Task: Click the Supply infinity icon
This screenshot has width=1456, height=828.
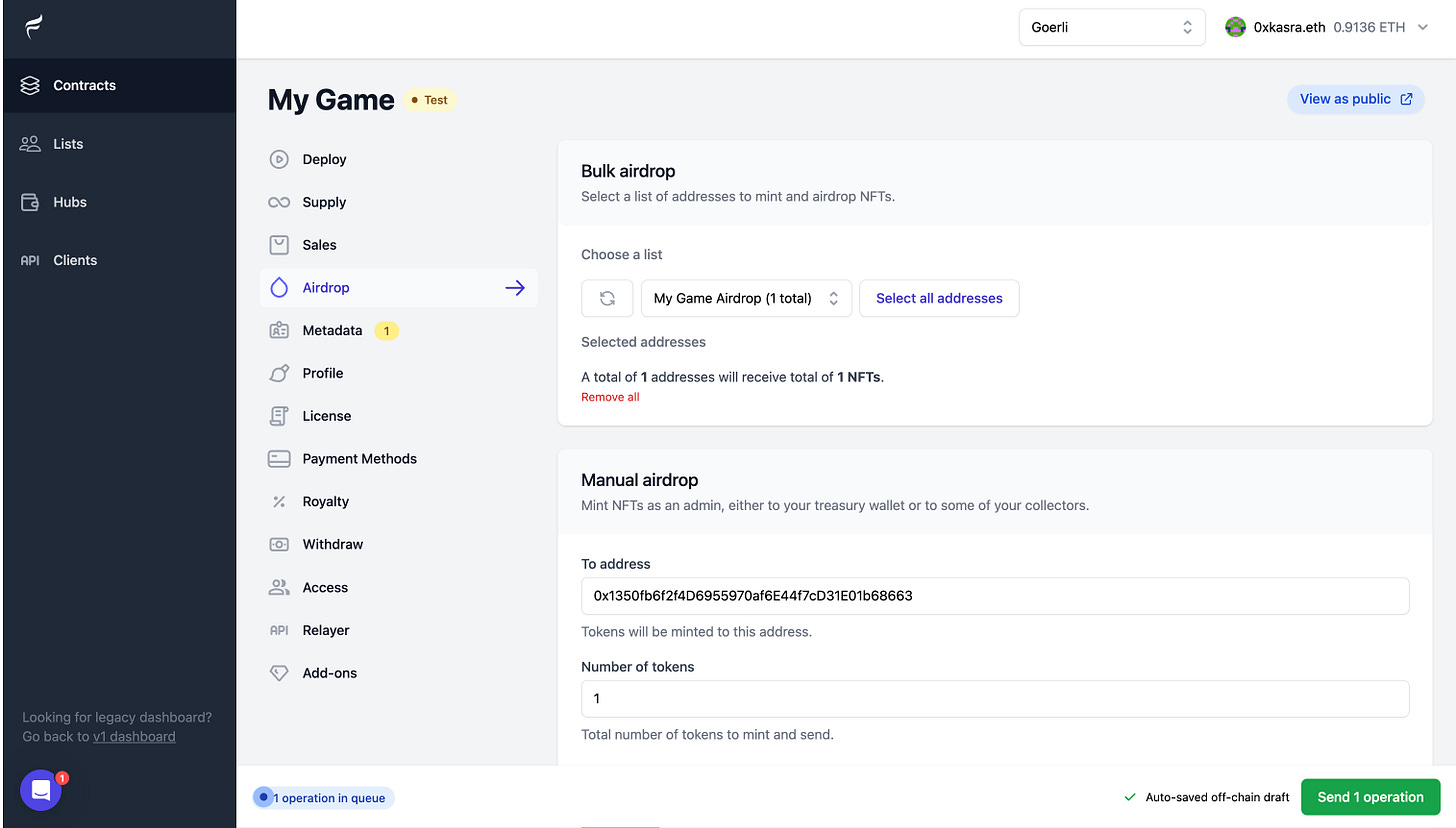Action: 279,202
